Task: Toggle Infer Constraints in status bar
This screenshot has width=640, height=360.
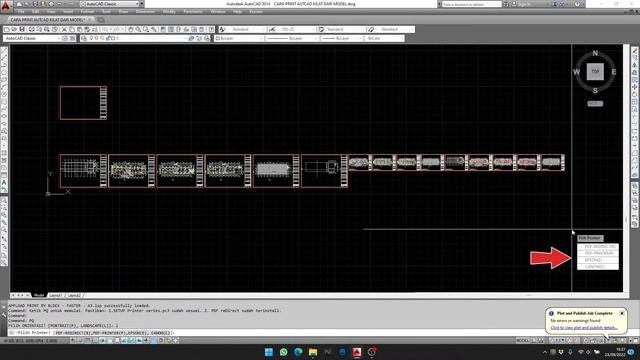Action: (73, 340)
